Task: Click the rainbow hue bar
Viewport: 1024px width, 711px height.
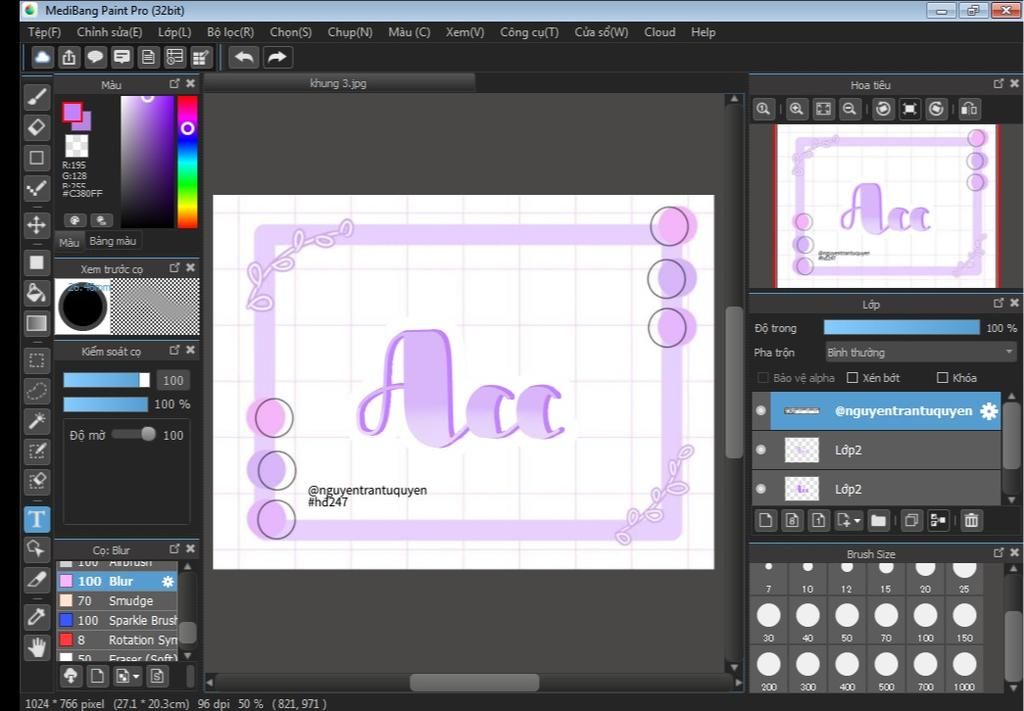Action: point(187,162)
